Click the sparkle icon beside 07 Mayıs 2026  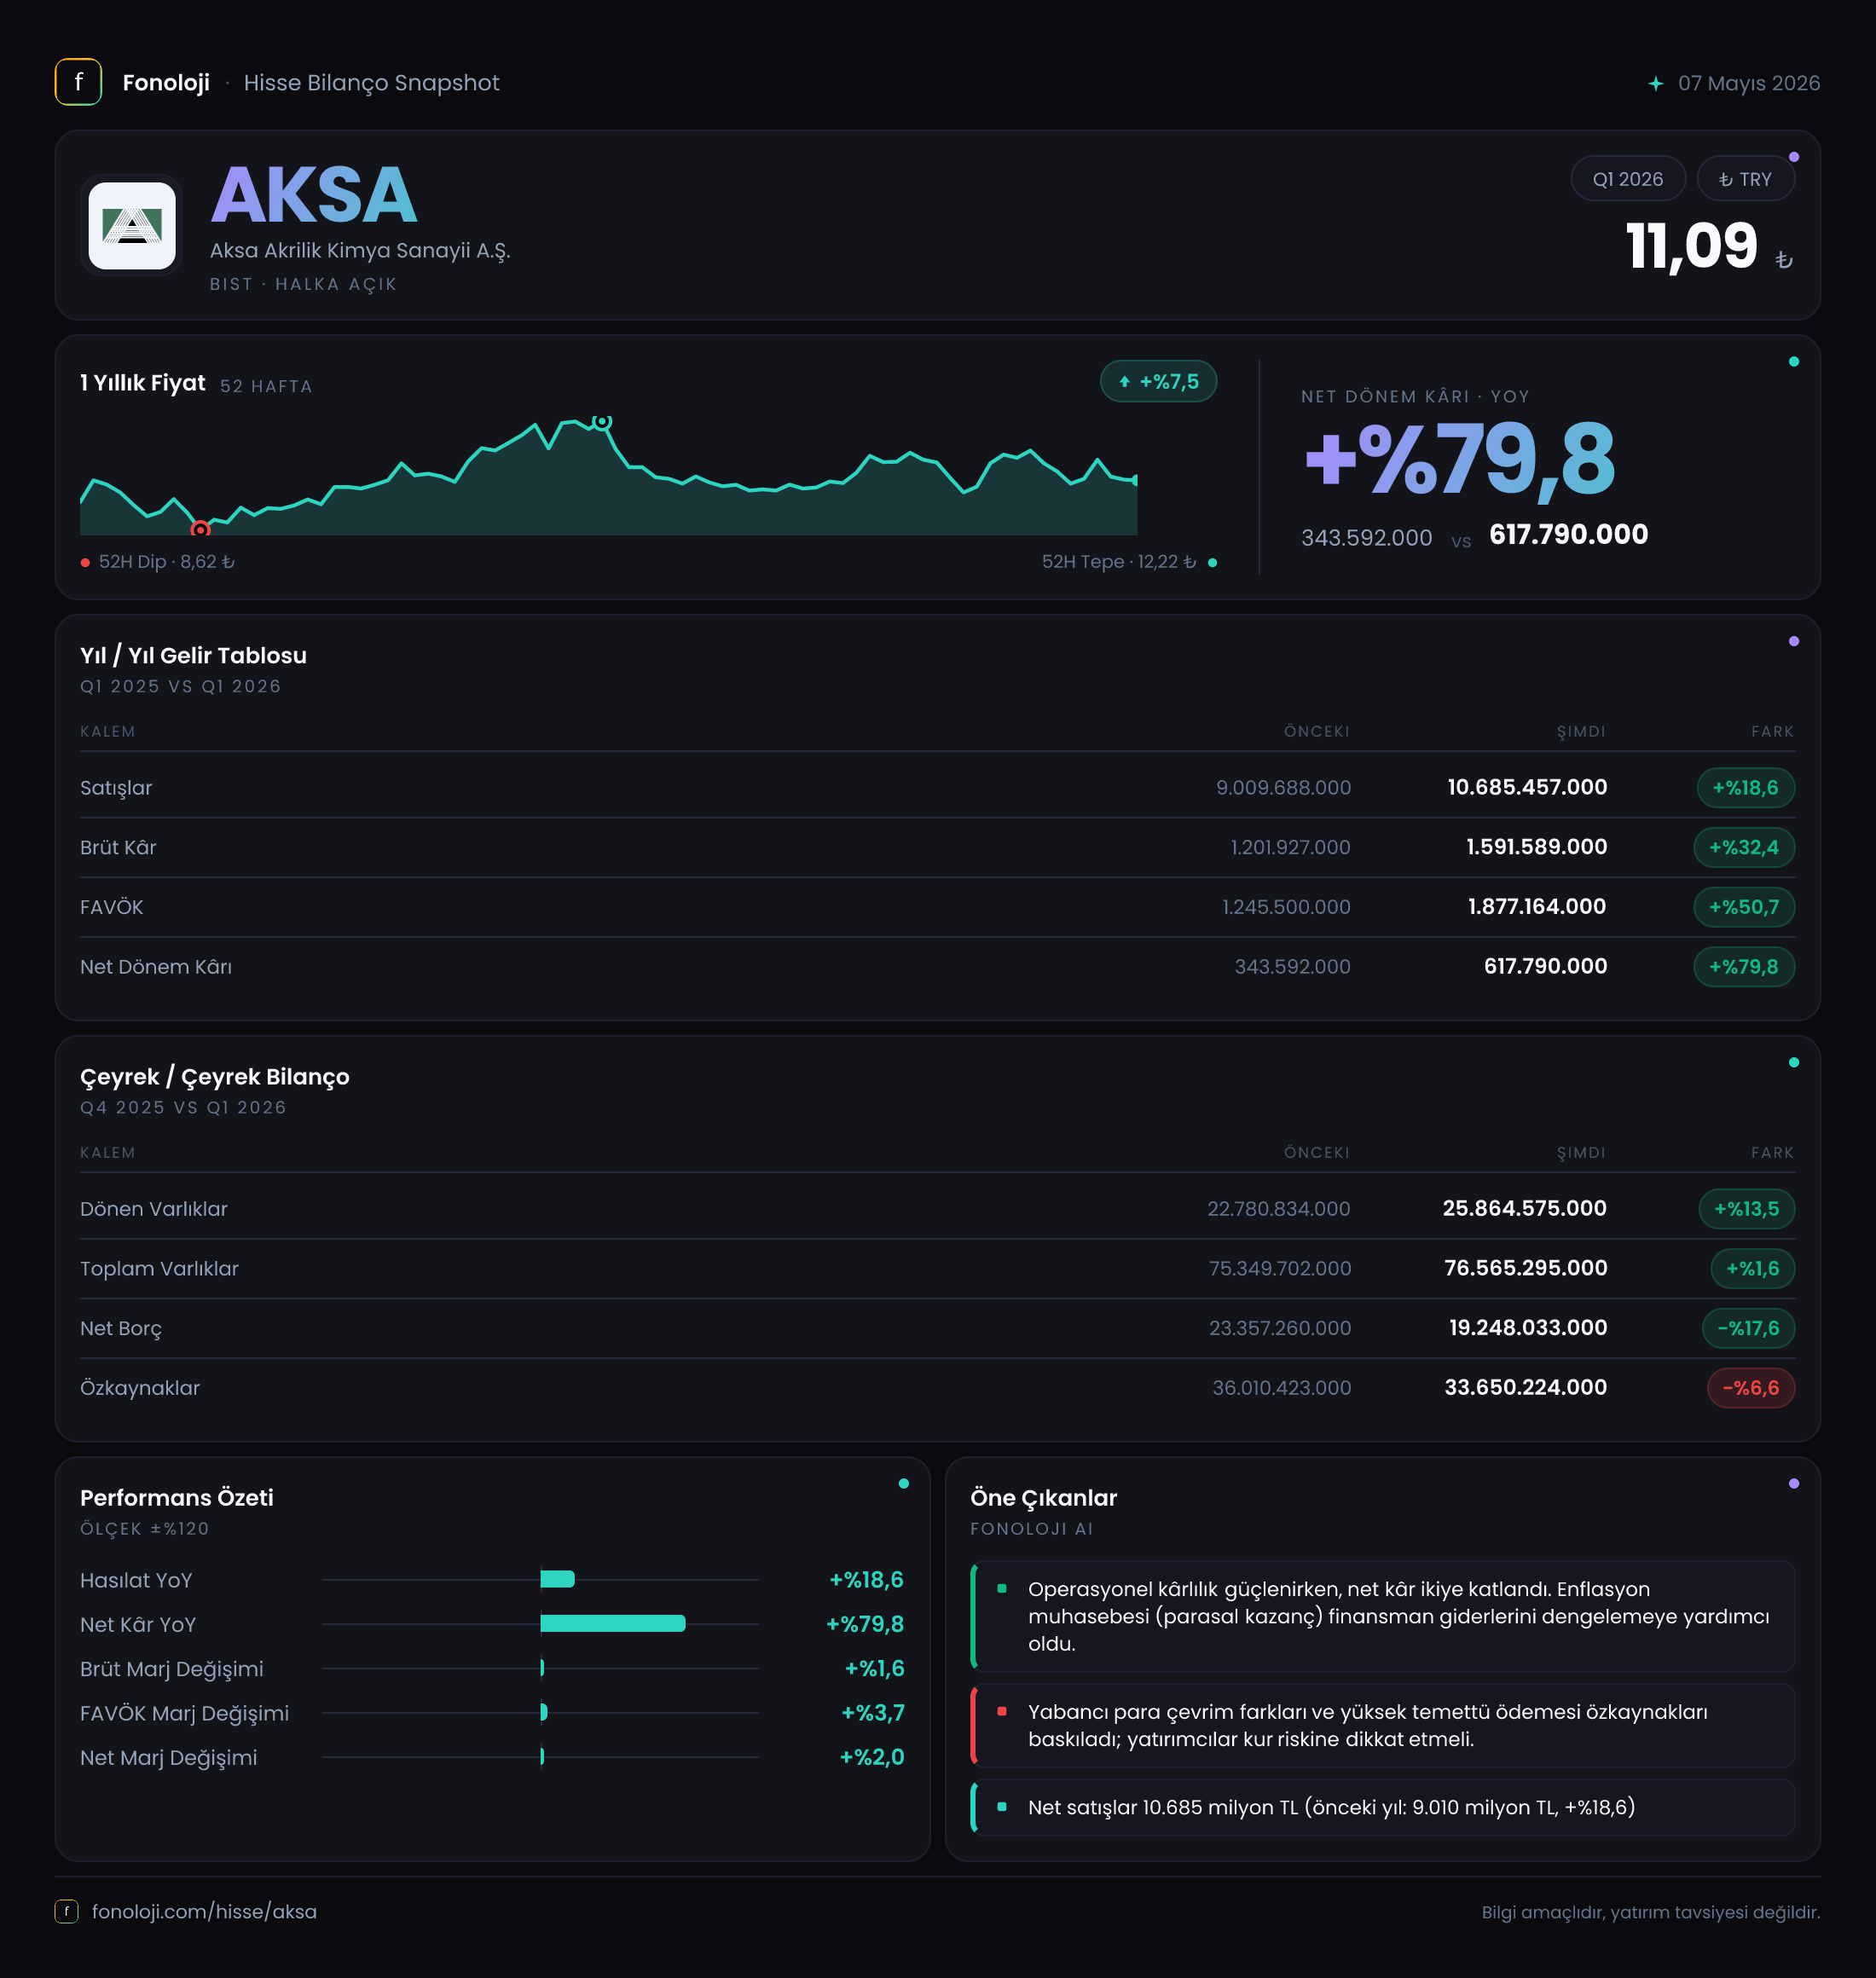click(1655, 83)
